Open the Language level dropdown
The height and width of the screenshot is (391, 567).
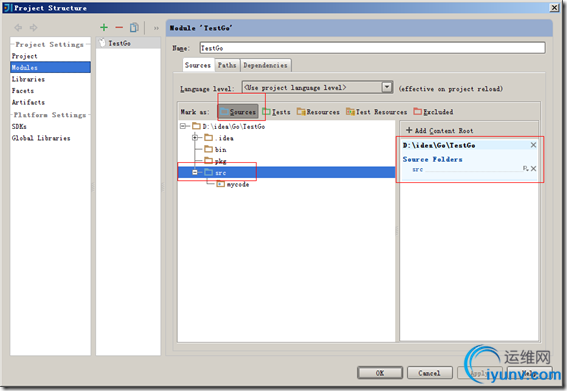tap(317, 87)
